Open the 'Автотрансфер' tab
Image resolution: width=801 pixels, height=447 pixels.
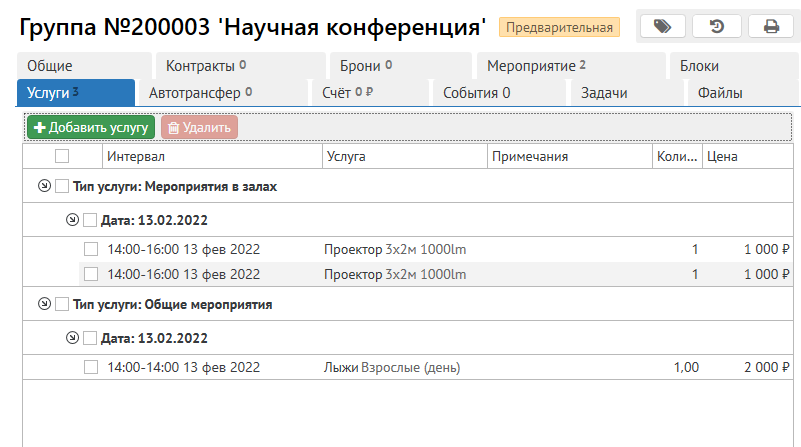200,93
